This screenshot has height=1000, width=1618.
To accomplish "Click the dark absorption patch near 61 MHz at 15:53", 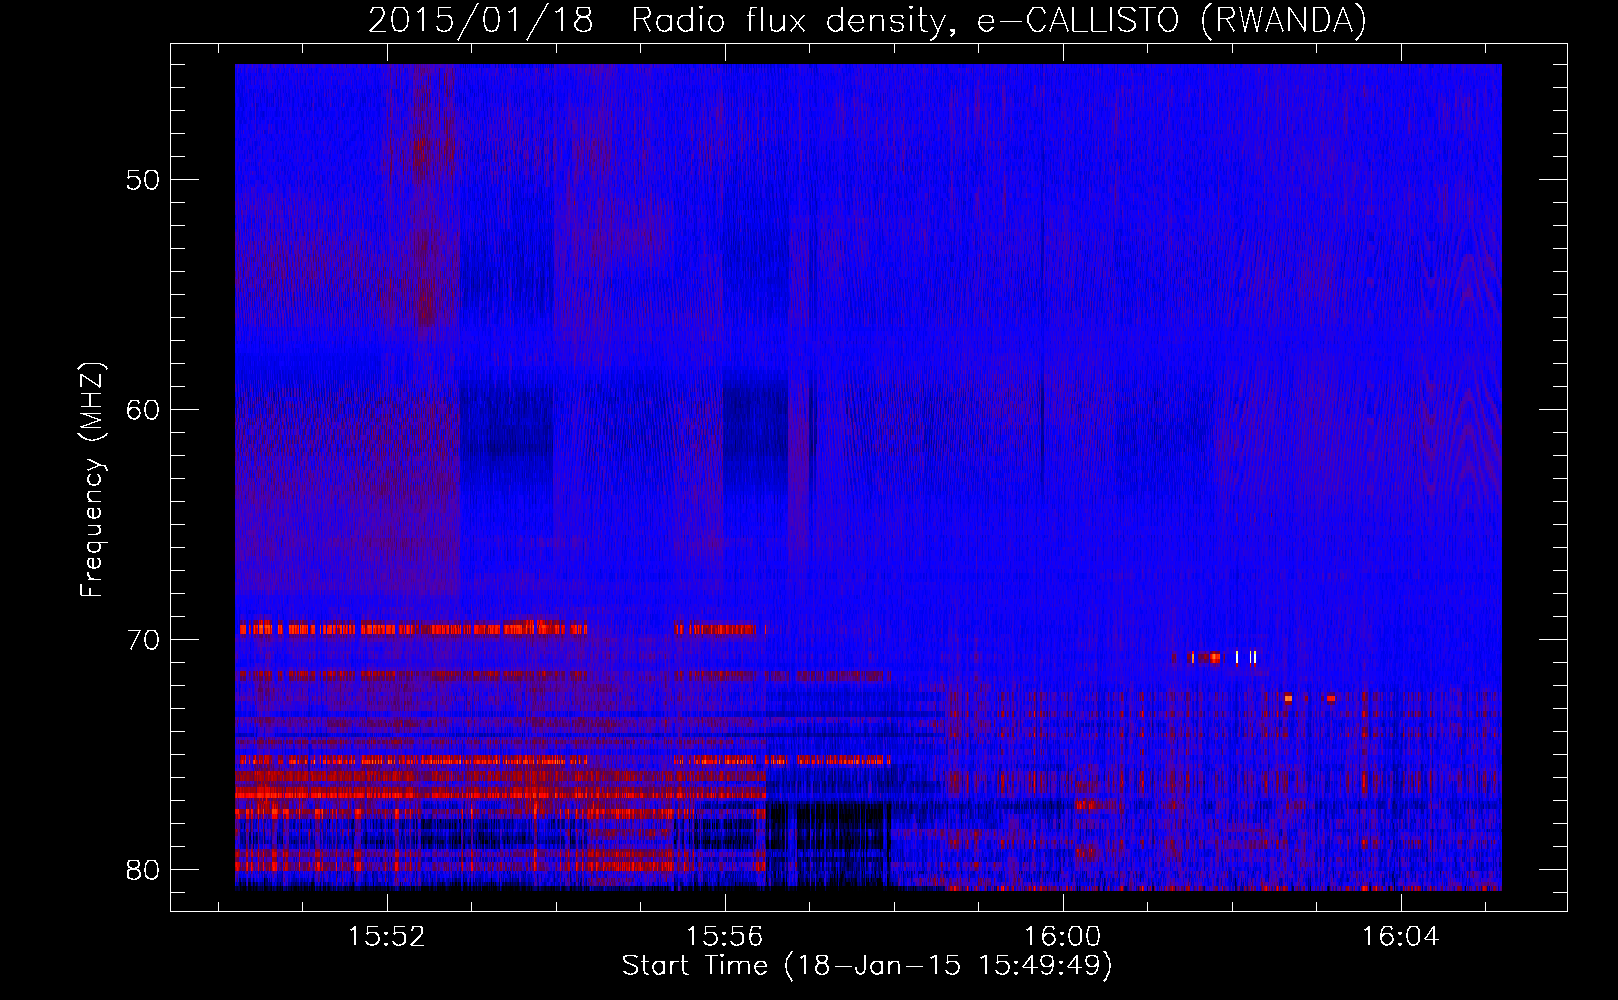I will (506, 435).
